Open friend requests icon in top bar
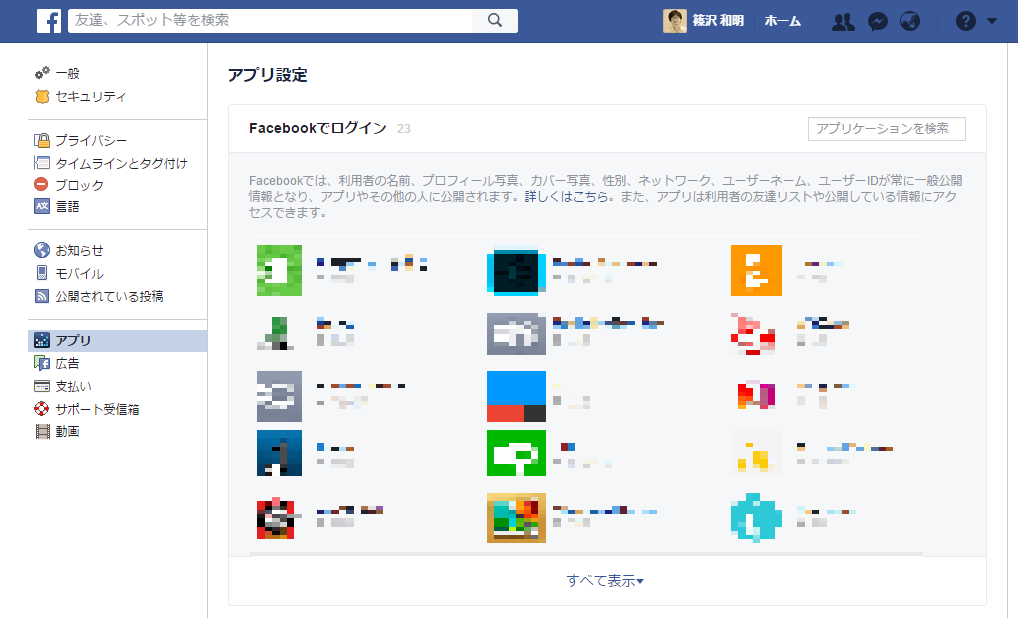The width and height of the screenshot is (1018, 618). [x=843, y=21]
